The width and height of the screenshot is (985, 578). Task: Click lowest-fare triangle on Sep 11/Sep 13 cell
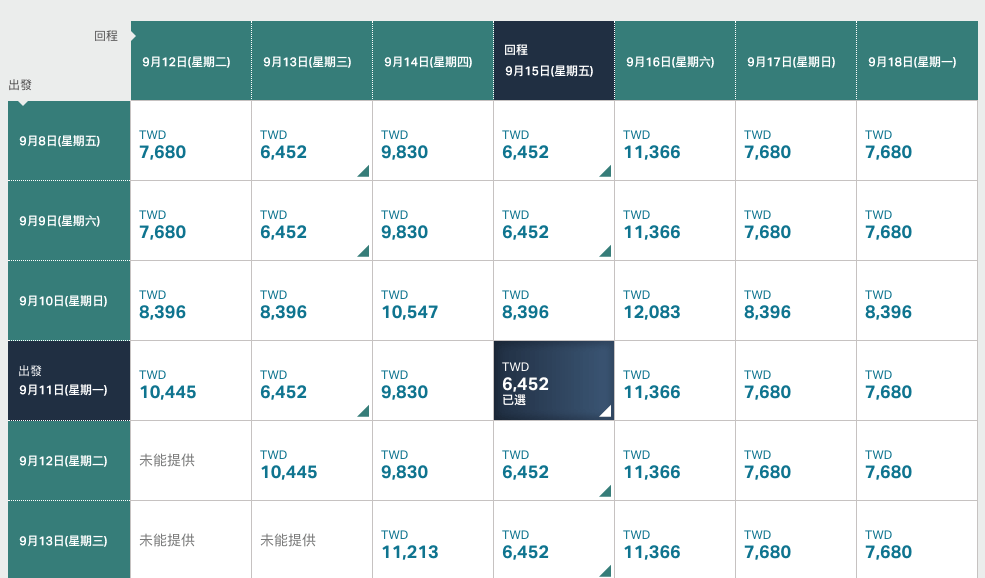click(363, 411)
